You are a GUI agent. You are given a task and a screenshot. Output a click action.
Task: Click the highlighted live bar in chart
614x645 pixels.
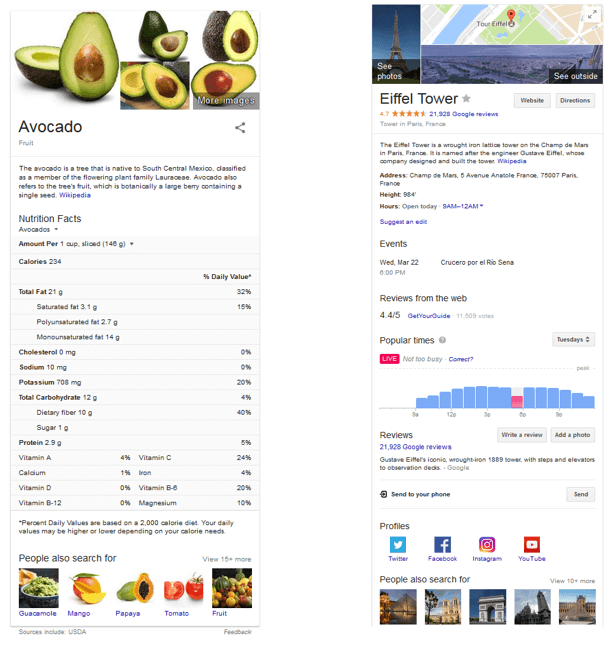[x=517, y=401]
